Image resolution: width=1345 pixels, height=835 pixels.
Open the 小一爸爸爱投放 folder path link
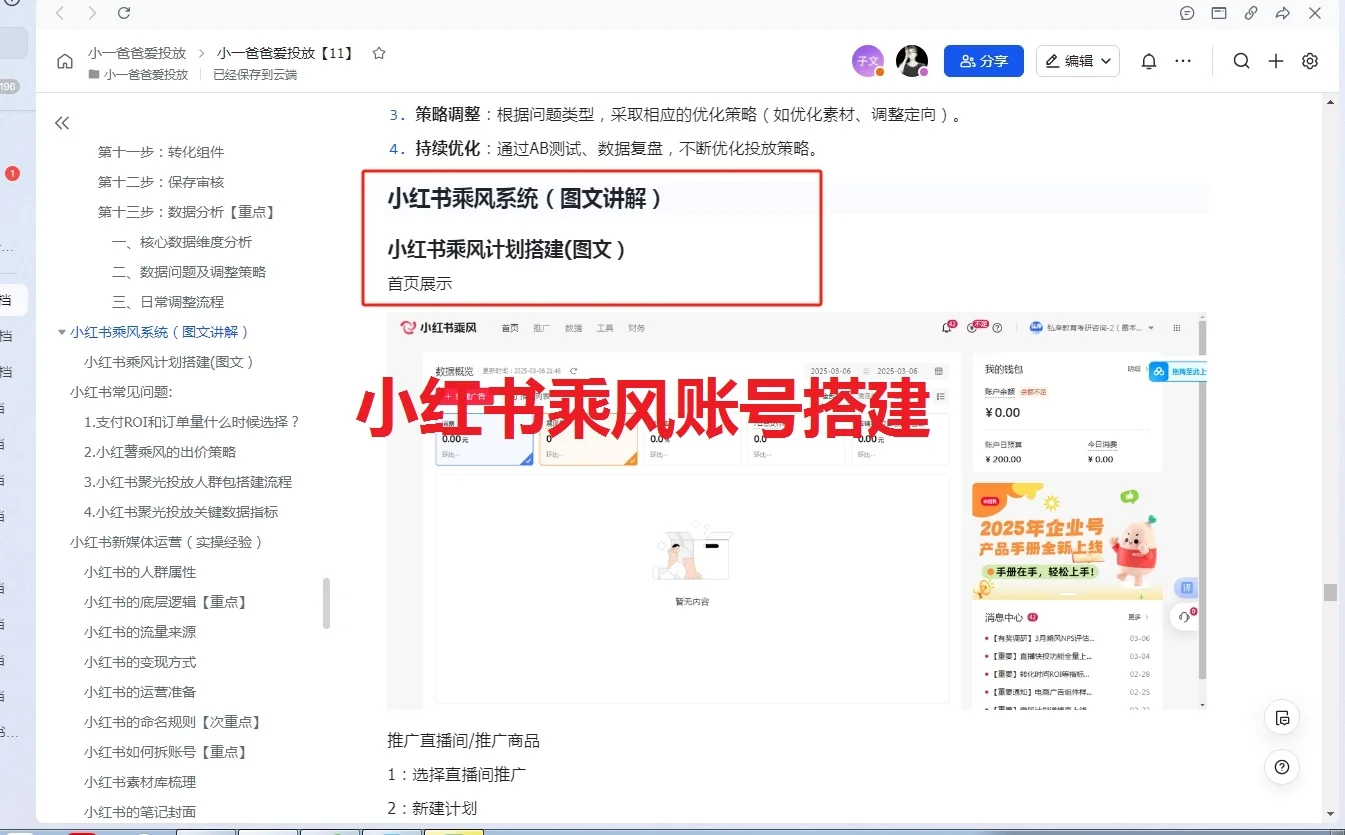point(138,75)
